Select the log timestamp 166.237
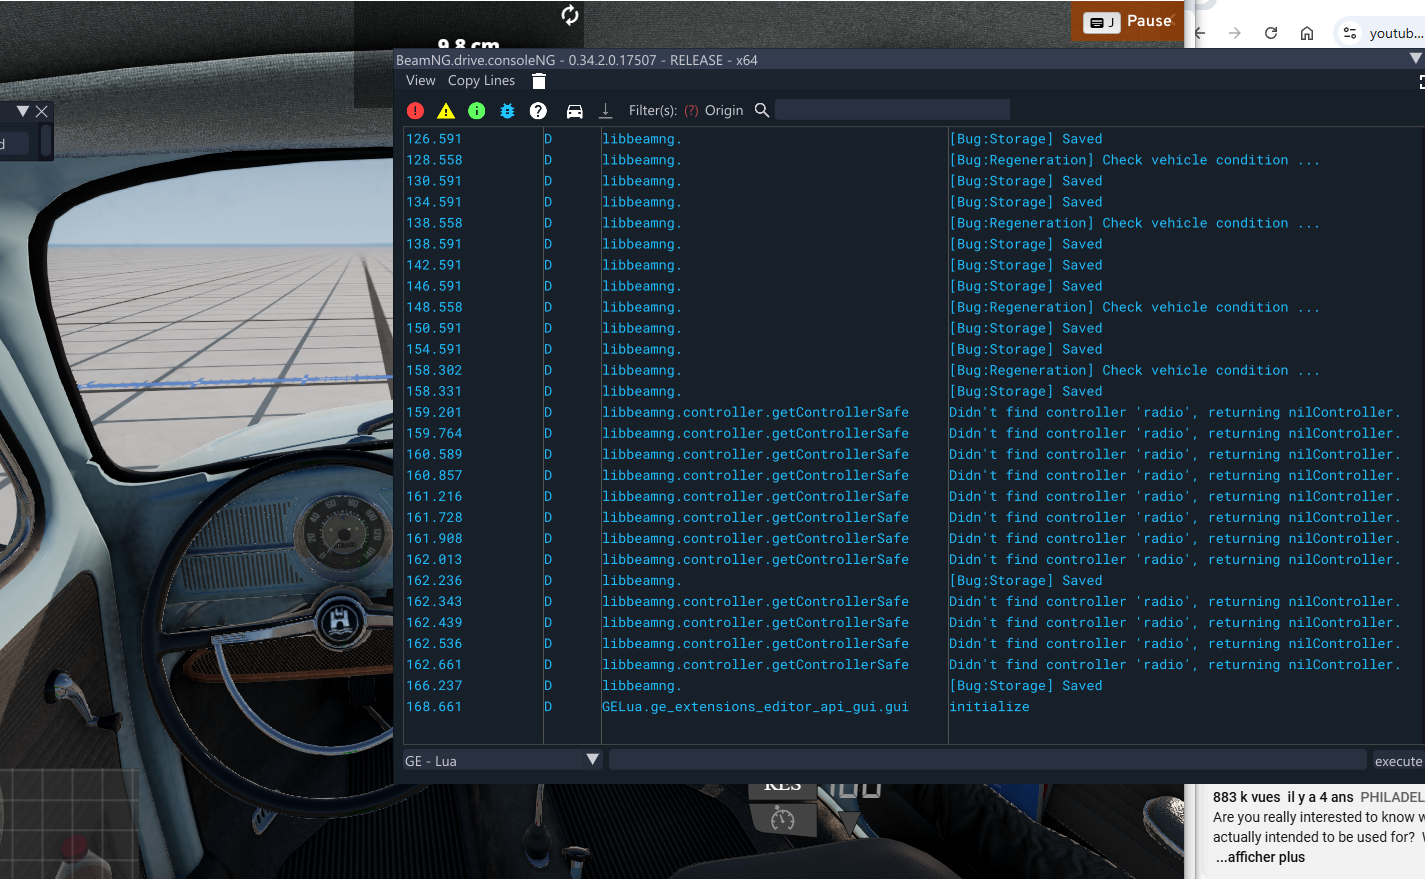Image resolution: width=1425 pixels, height=879 pixels. click(434, 685)
